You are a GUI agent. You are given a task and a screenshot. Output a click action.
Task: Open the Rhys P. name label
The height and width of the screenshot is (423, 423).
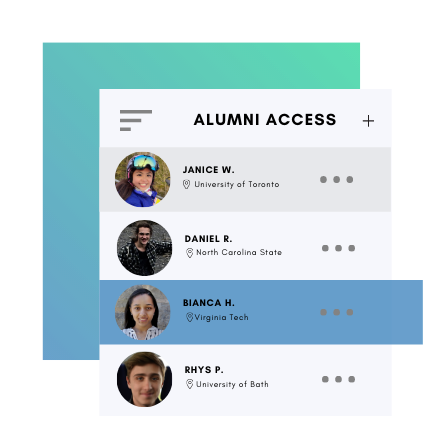tap(204, 370)
